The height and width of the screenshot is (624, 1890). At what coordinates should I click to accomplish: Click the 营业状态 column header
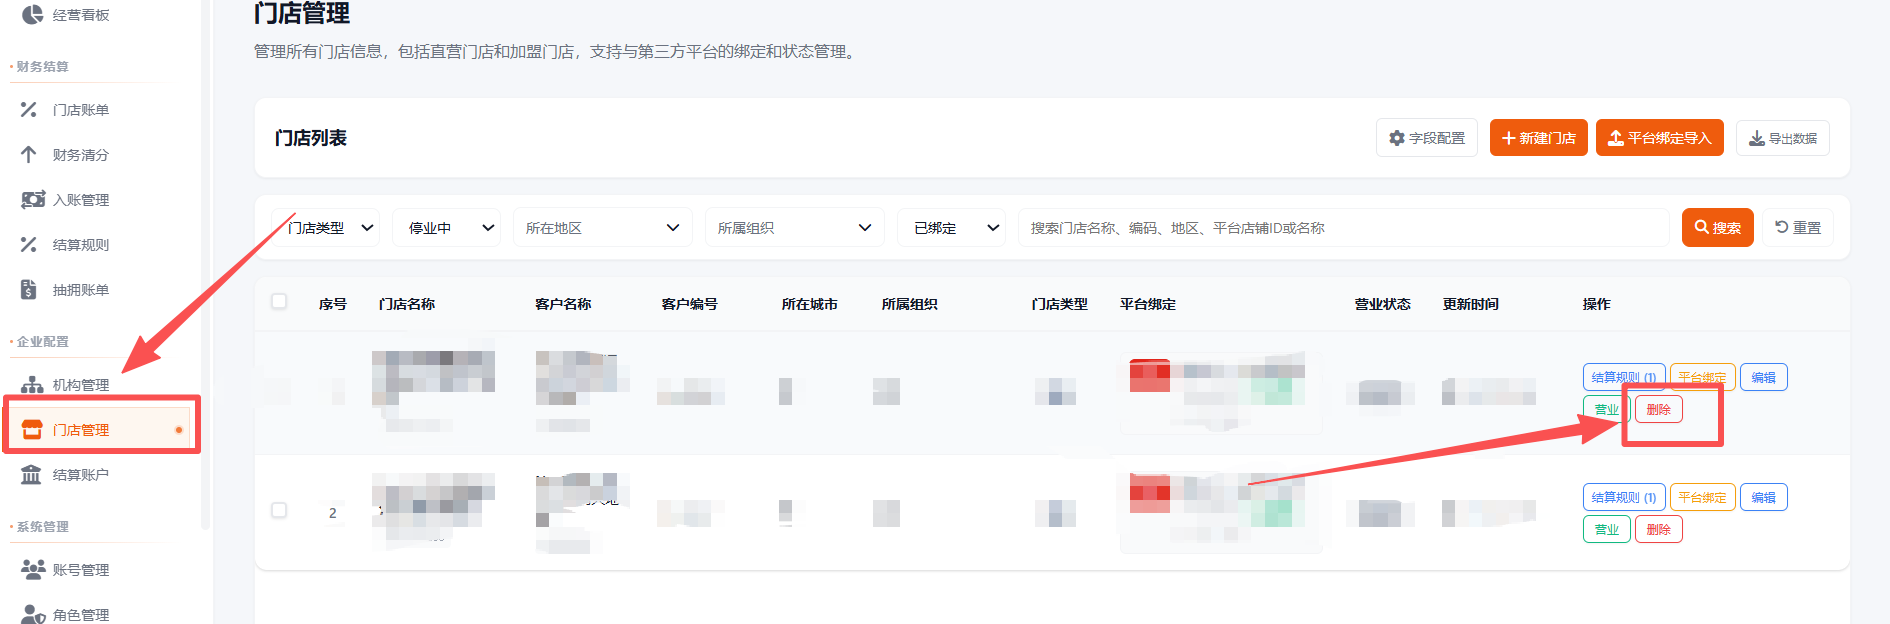point(1383,304)
